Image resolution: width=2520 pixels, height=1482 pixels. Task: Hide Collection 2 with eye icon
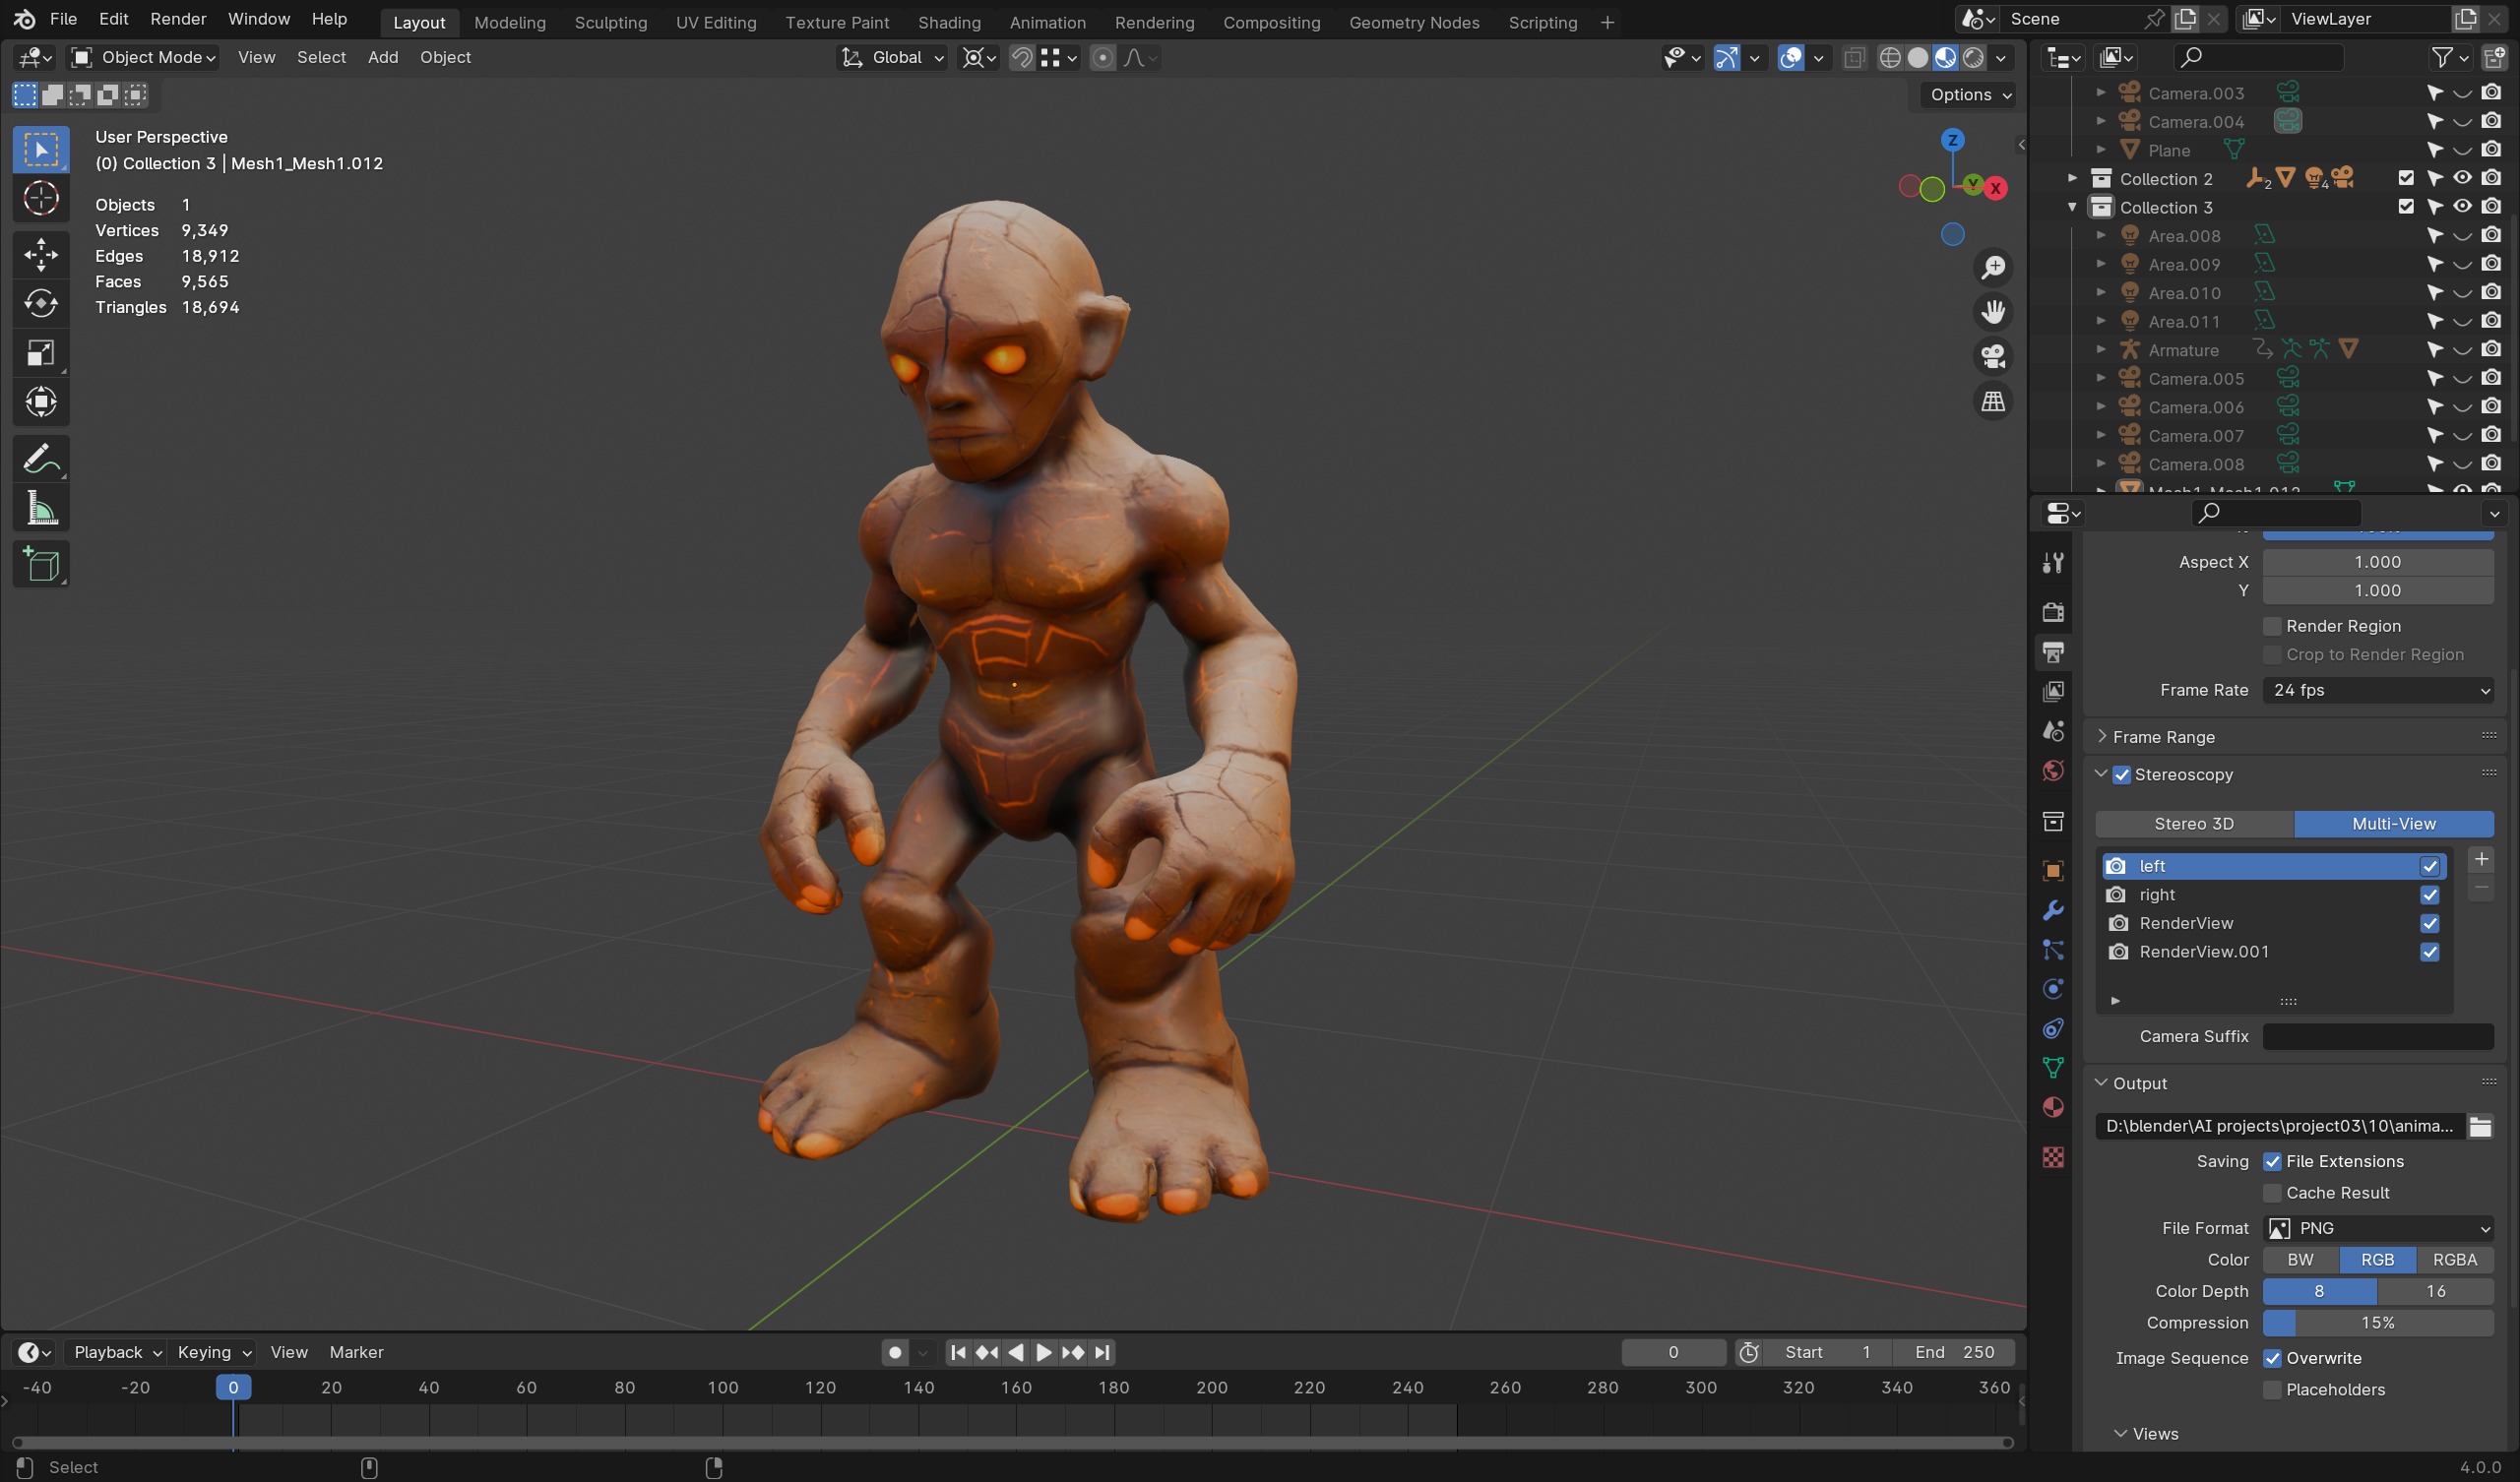2462,178
